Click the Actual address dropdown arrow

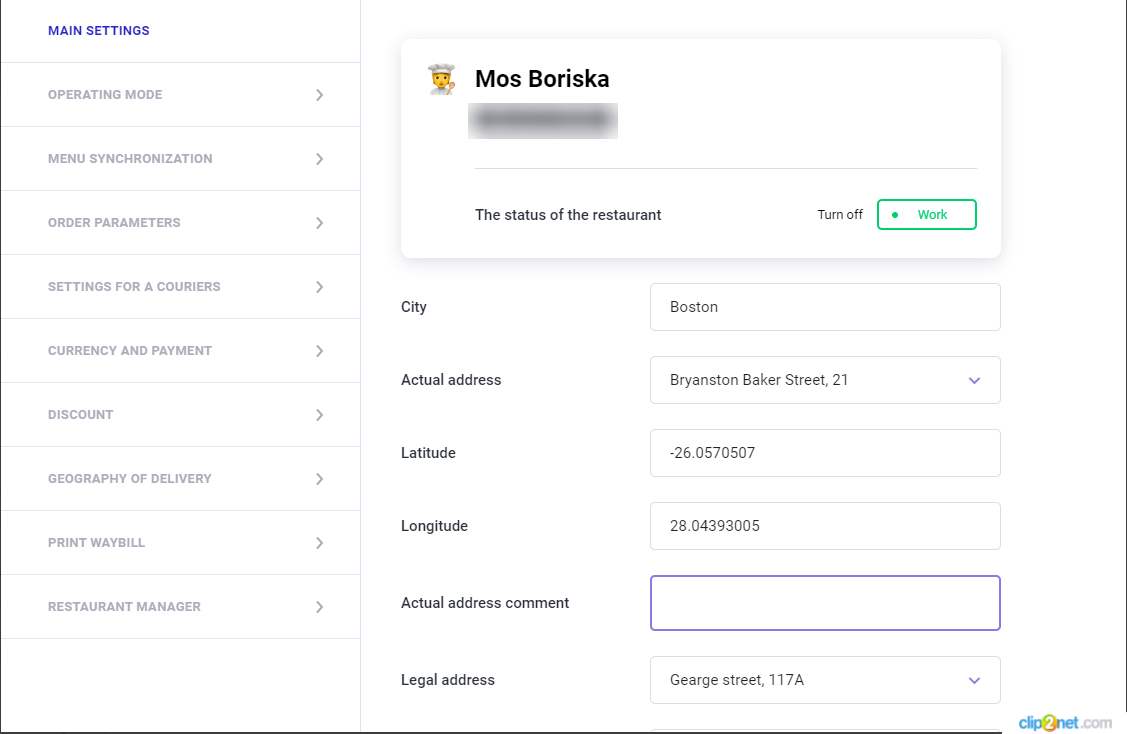974,380
